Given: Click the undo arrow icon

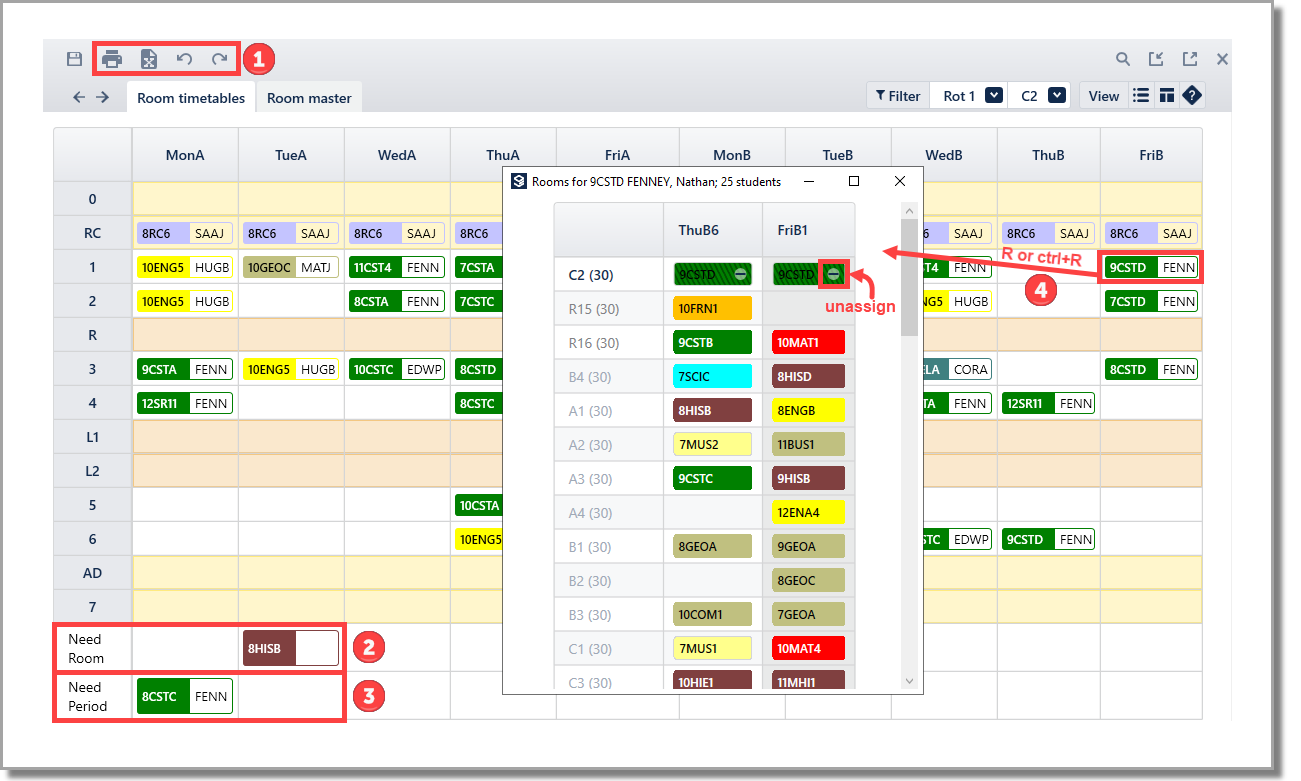Looking at the screenshot, I should tap(184, 59).
